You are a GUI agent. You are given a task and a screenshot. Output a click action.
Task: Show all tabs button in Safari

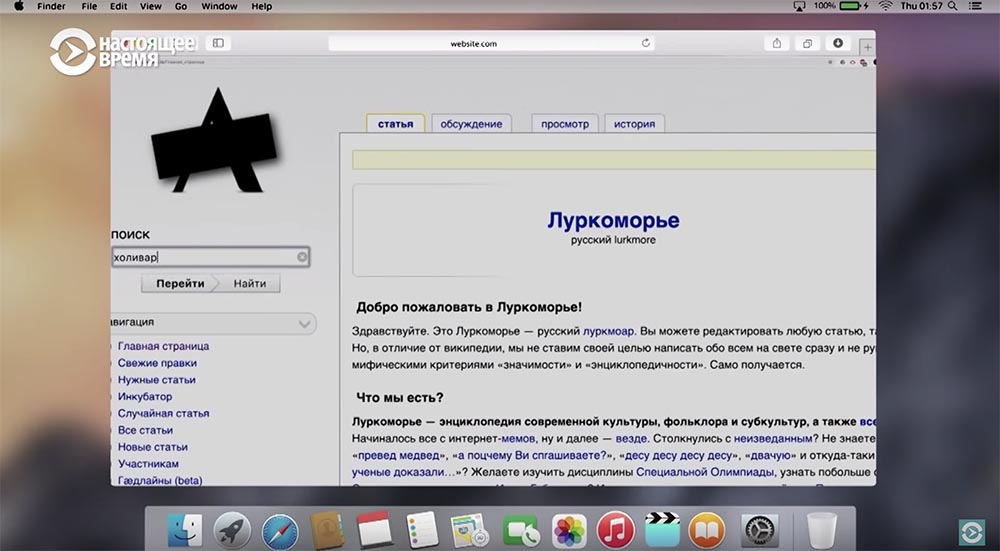pyautogui.click(x=807, y=43)
